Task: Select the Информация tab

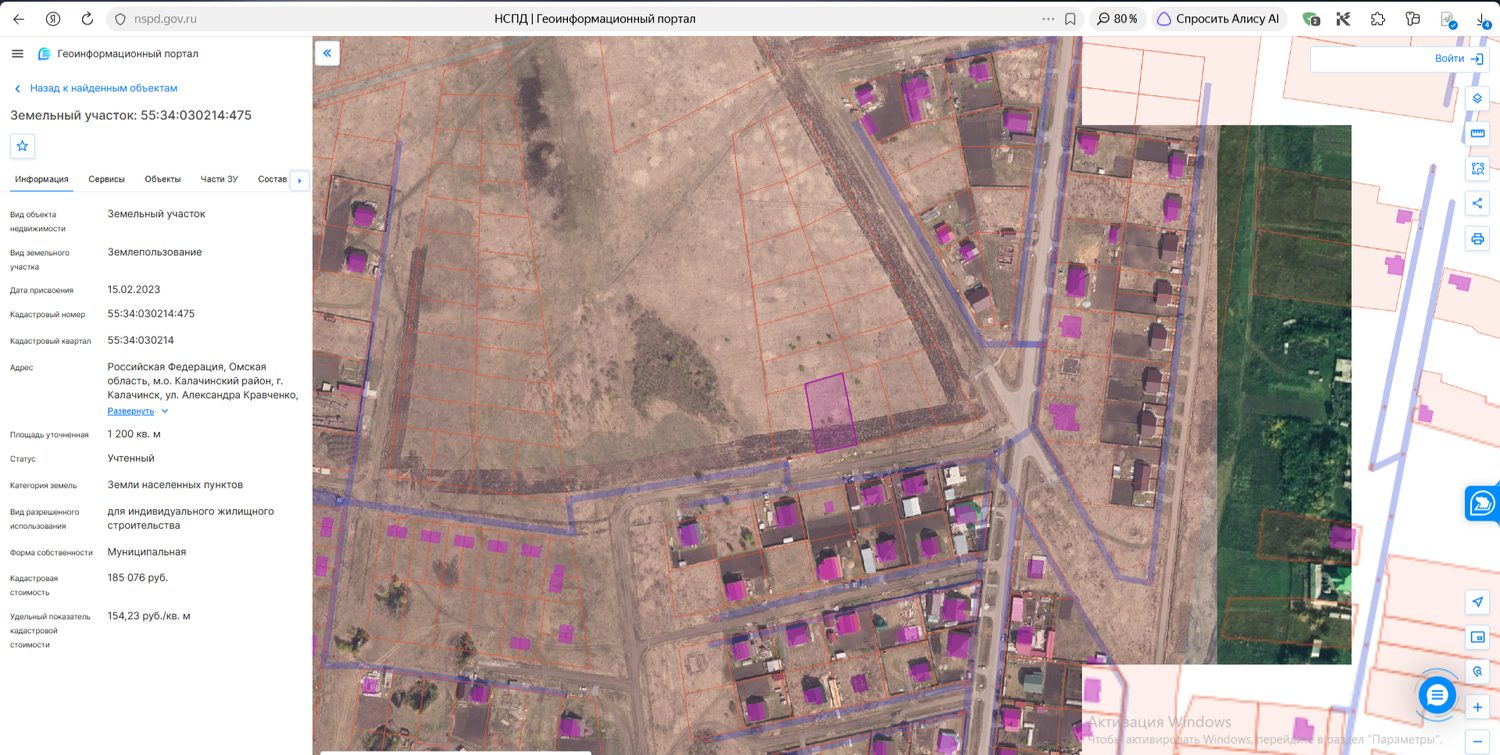Action: tap(42, 179)
